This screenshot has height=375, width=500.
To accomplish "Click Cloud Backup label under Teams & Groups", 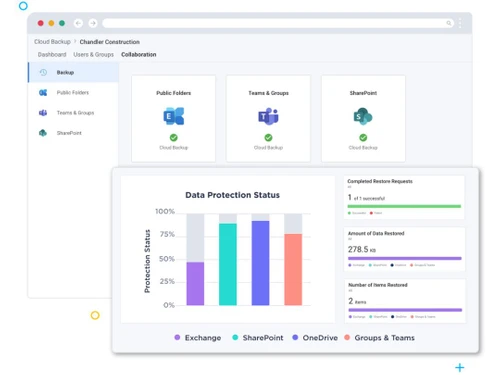I will [x=268, y=148].
